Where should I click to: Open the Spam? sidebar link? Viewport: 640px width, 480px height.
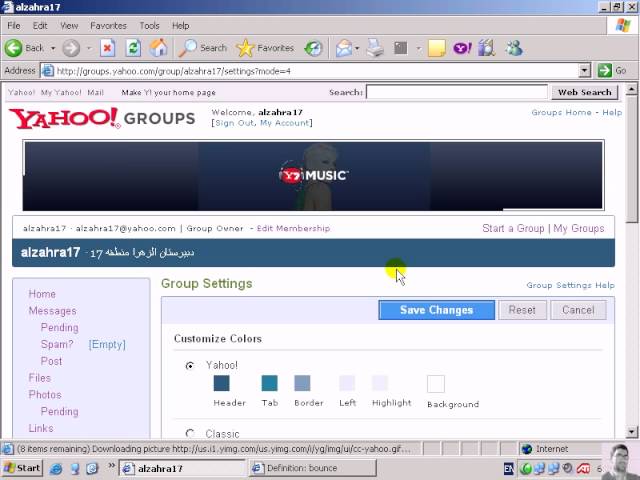(57, 344)
